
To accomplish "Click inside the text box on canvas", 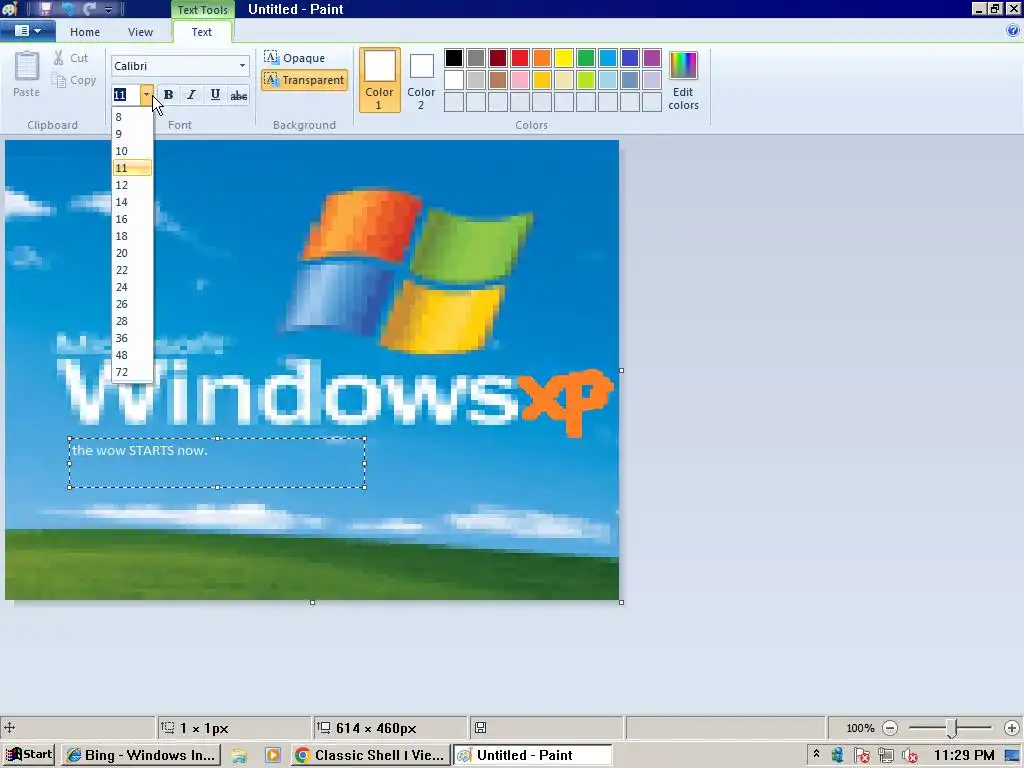I will point(217,462).
